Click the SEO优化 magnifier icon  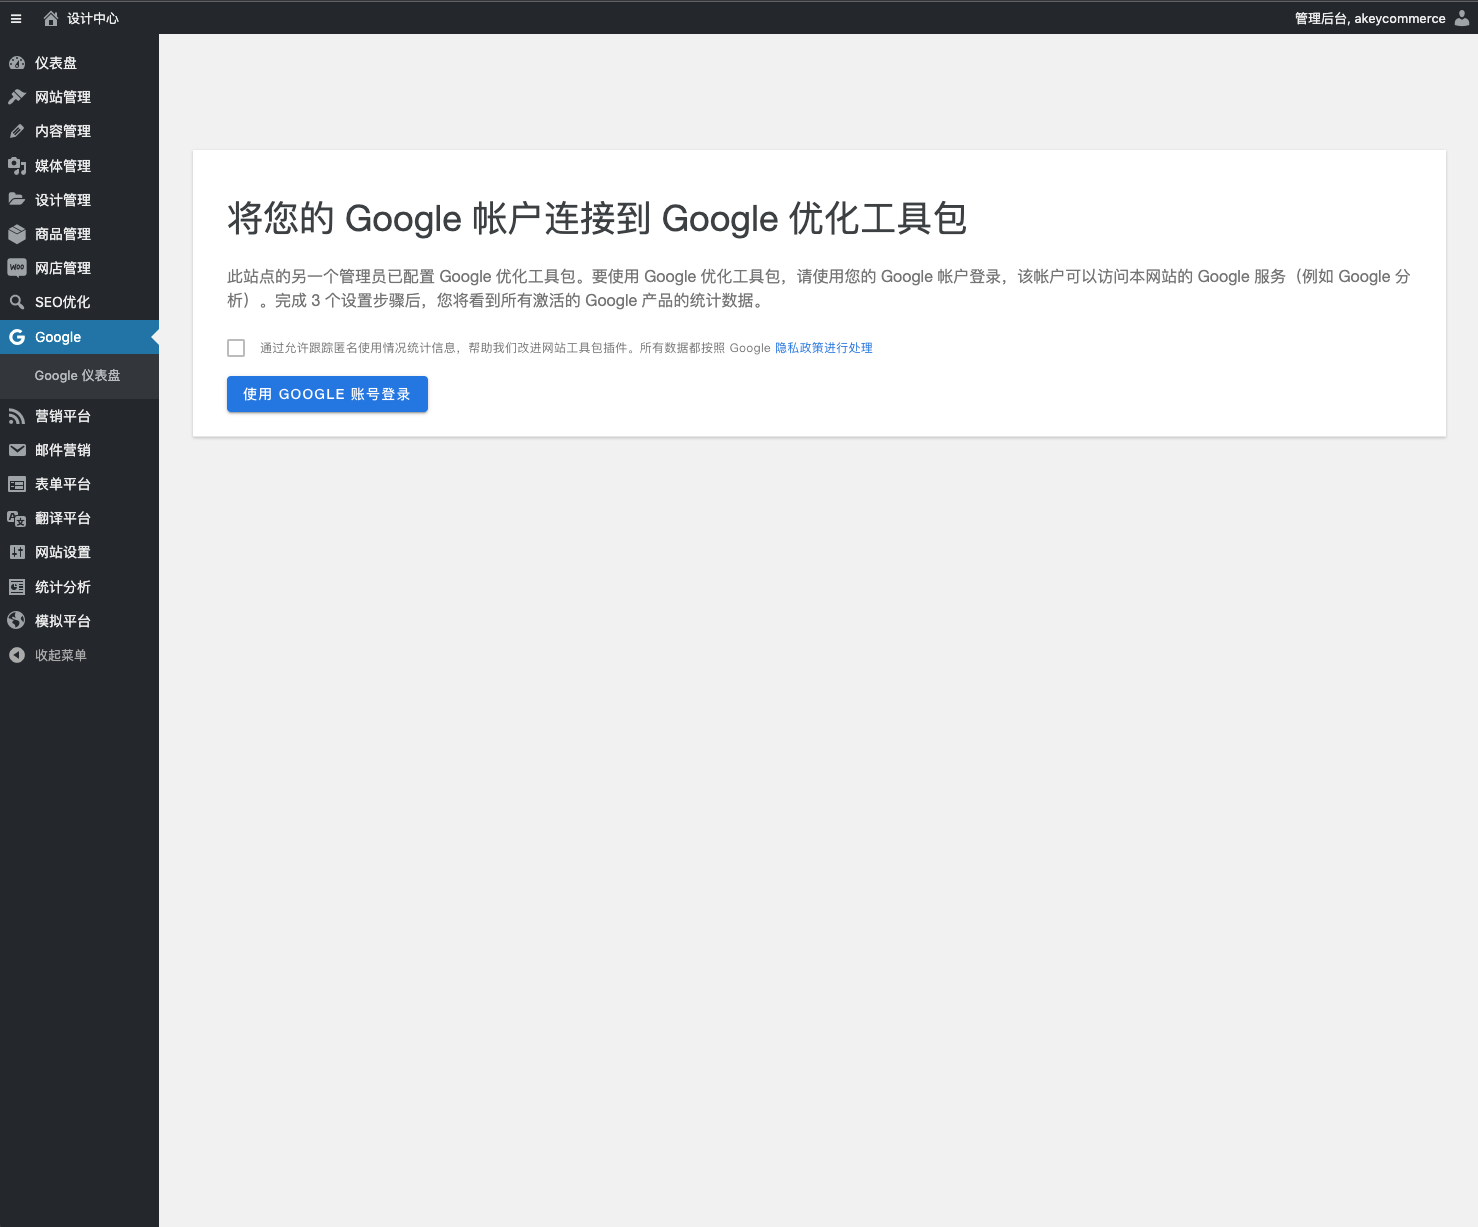click(17, 302)
